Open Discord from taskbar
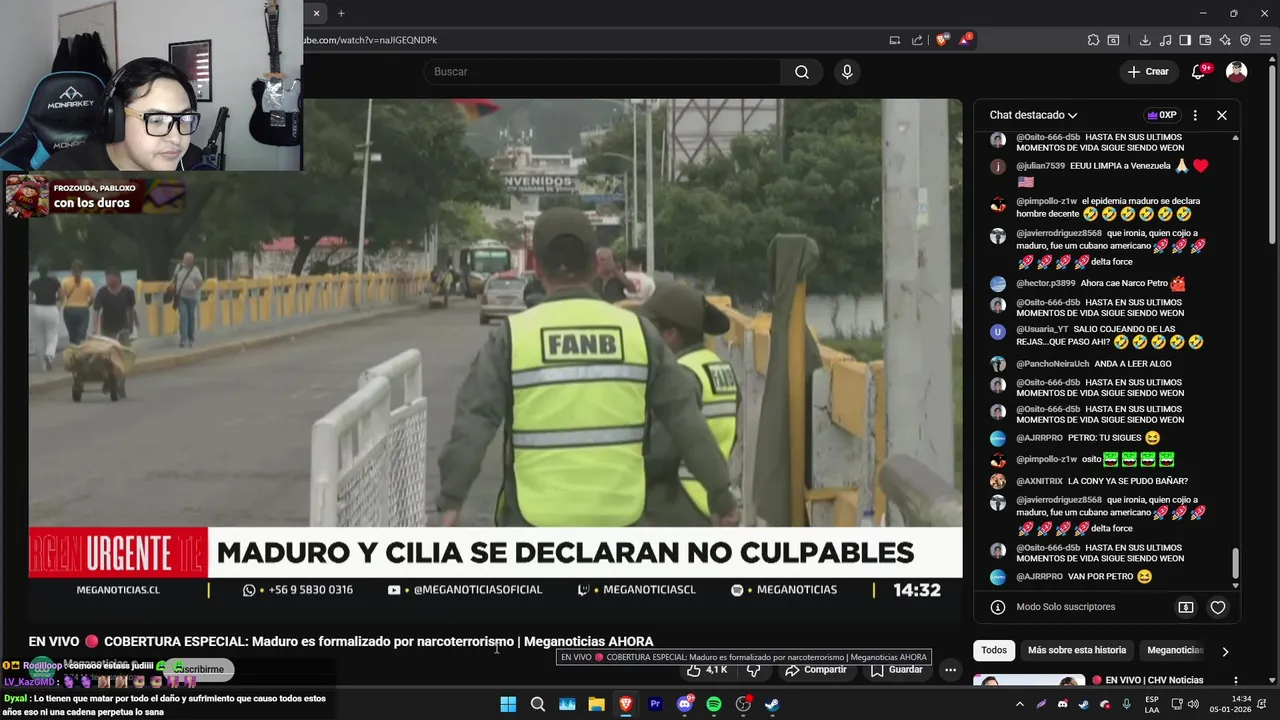 click(x=685, y=704)
